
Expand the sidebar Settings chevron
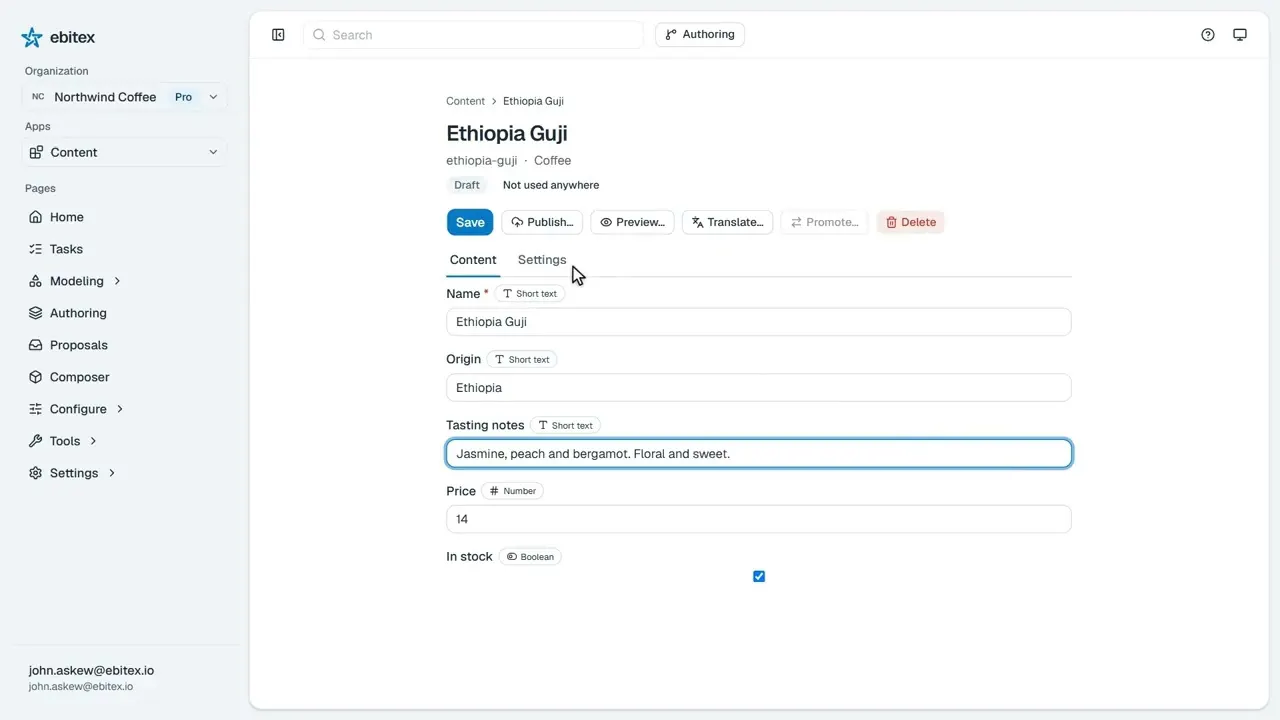[112, 473]
